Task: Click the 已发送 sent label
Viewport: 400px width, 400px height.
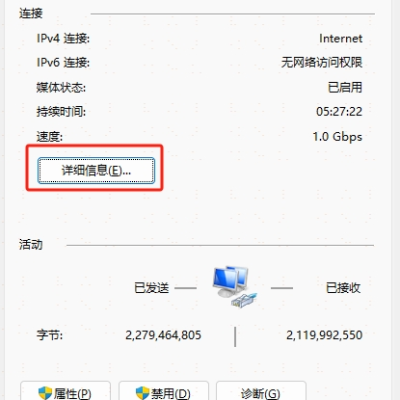Action: [152, 288]
